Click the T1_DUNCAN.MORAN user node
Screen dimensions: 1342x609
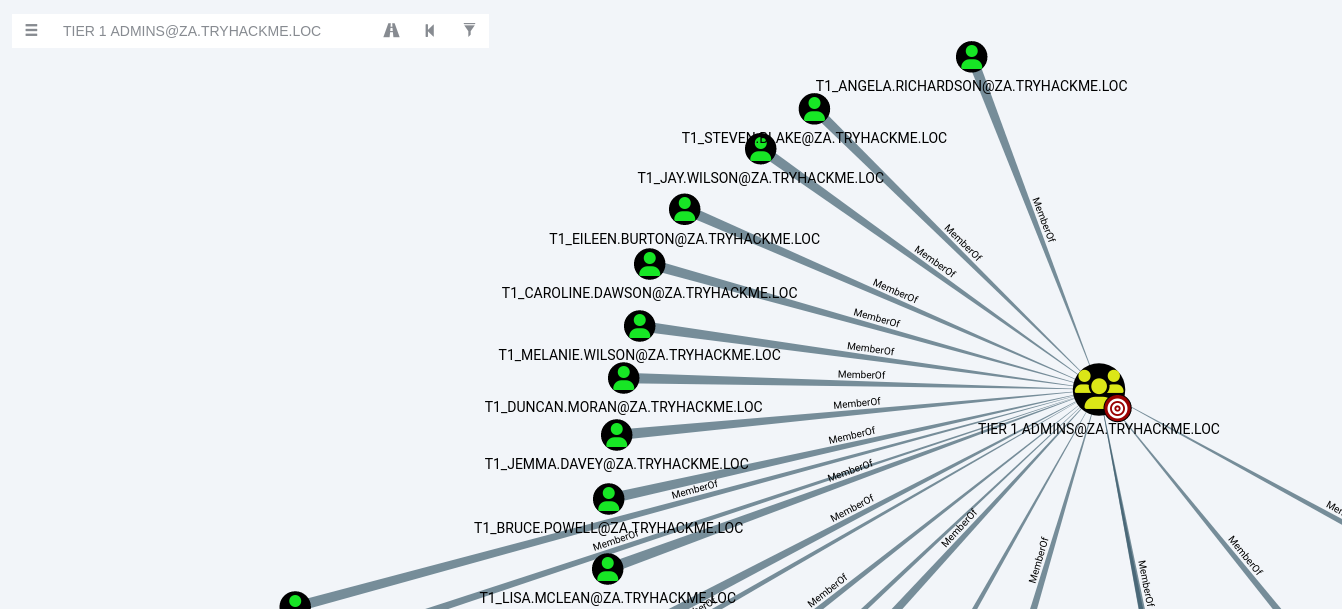coord(624,378)
